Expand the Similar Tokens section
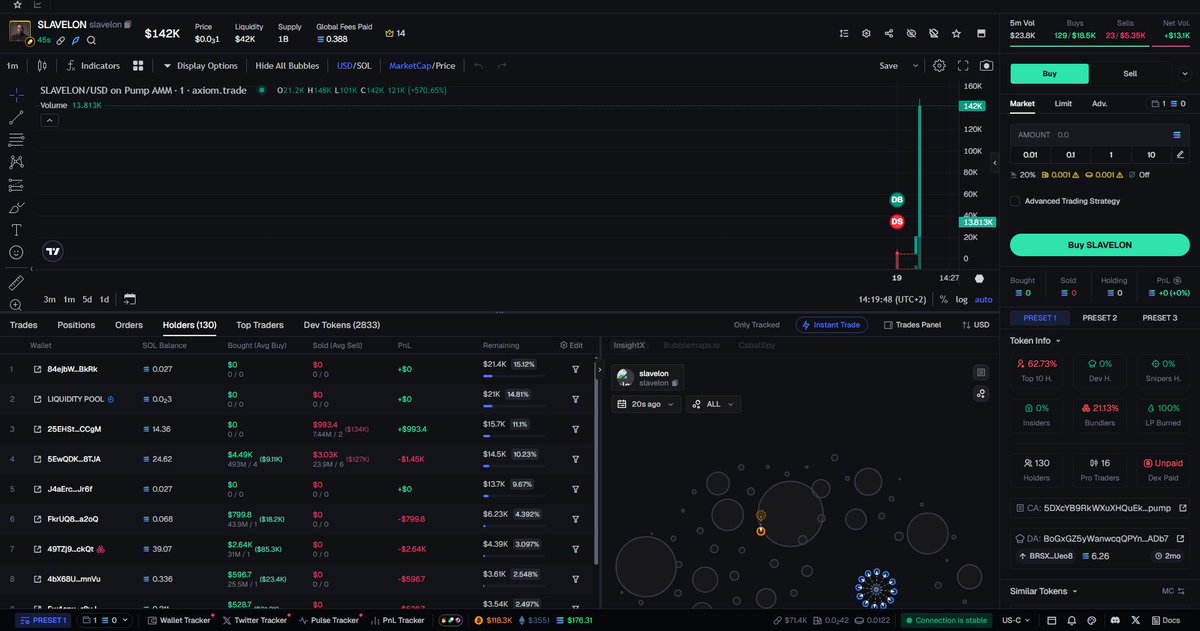 click(1042, 591)
